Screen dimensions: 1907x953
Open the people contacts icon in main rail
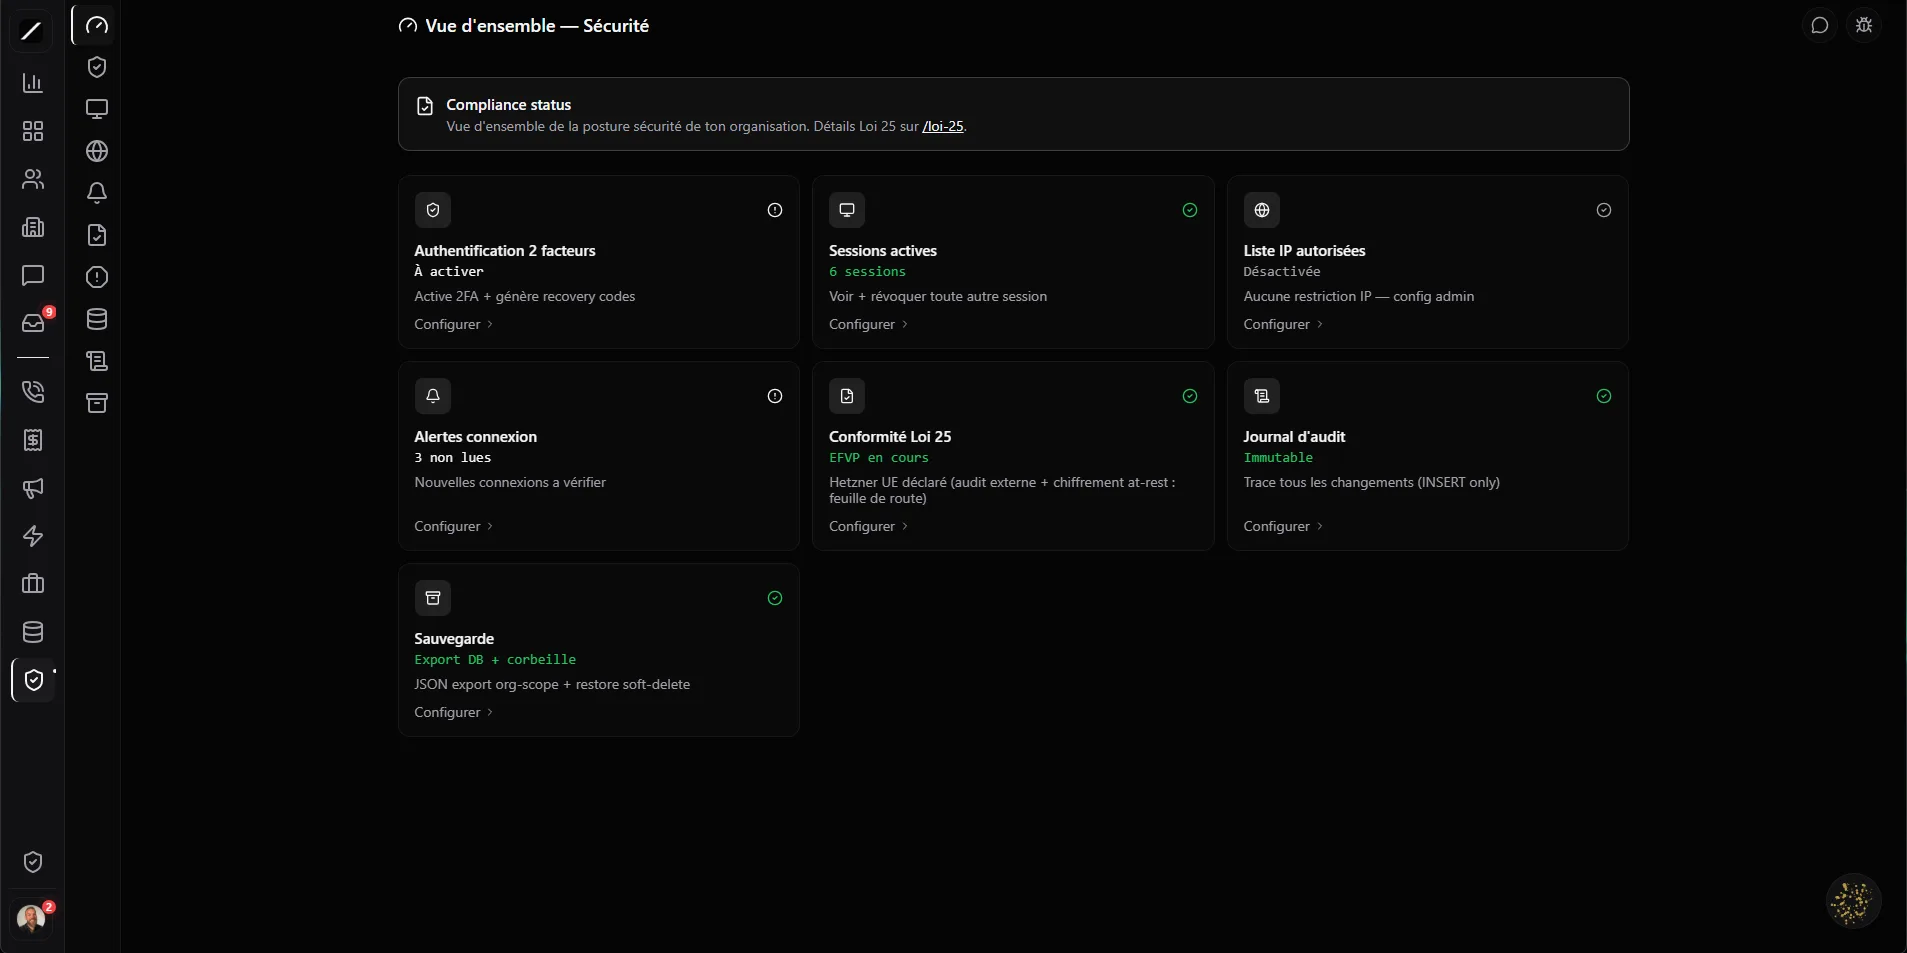tap(33, 179)
